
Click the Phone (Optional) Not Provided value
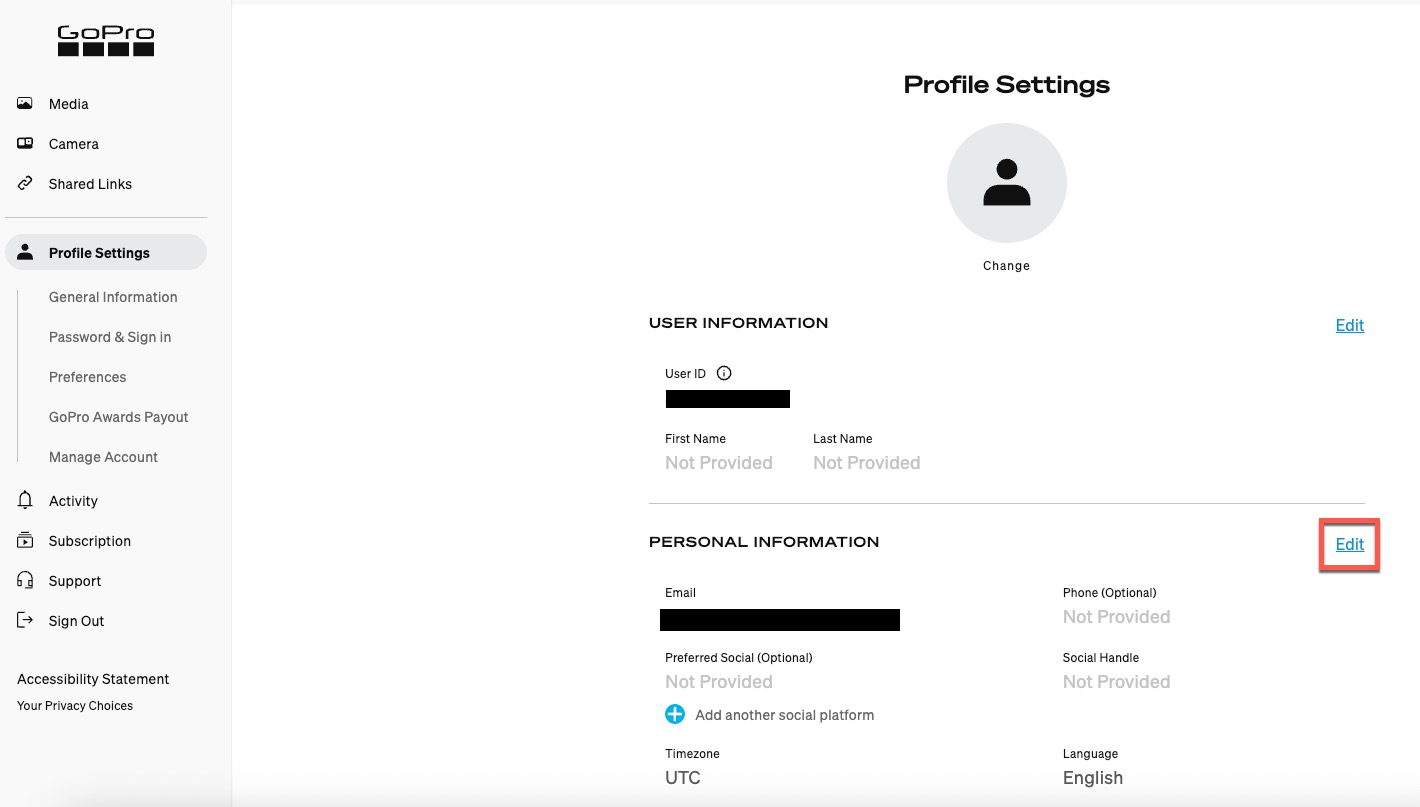pos(1117,617)
